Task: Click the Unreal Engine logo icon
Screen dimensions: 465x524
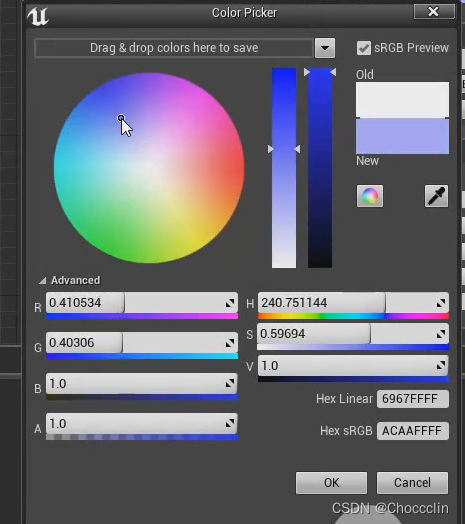Action: (x=38, y=16)
